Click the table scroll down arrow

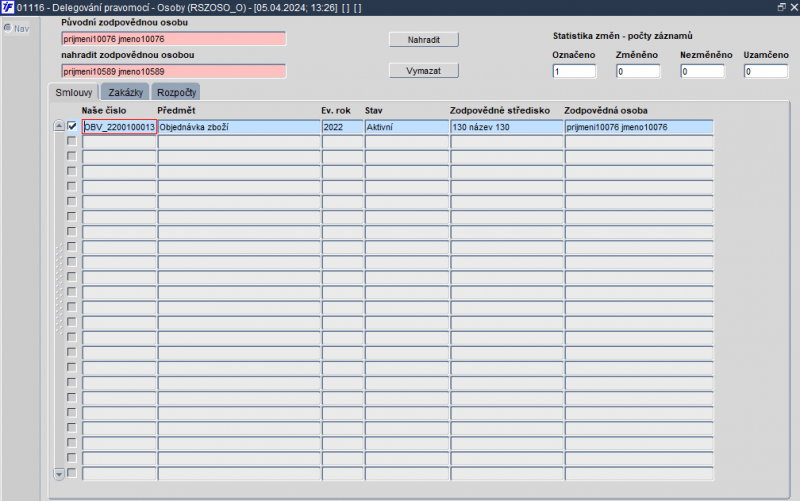[x=59, y=474]
